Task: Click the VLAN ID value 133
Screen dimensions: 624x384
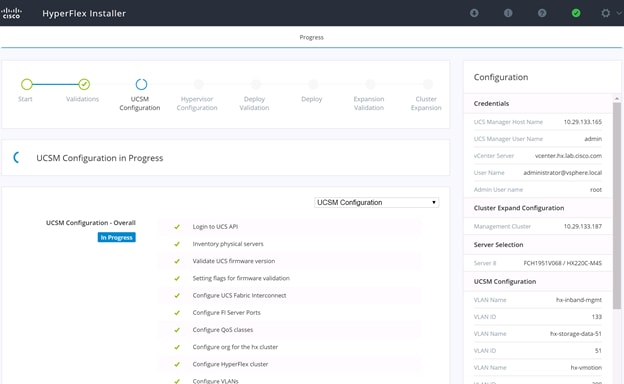Action: coord(597,317)
